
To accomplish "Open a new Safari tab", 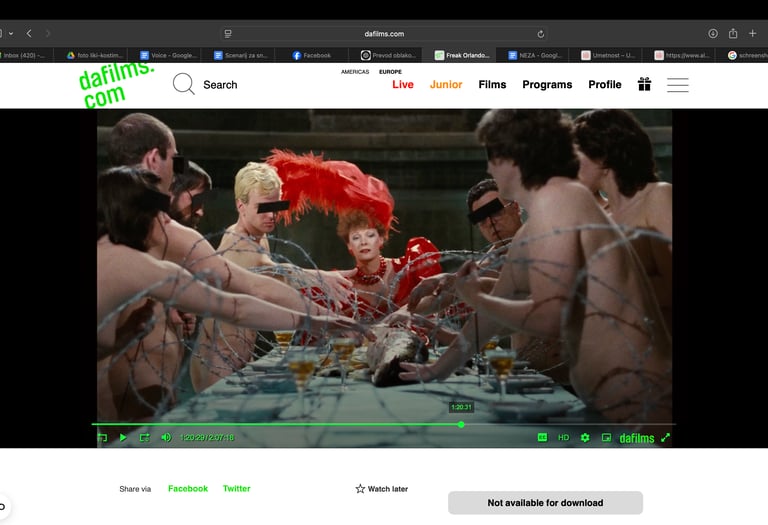I will 753,33.
